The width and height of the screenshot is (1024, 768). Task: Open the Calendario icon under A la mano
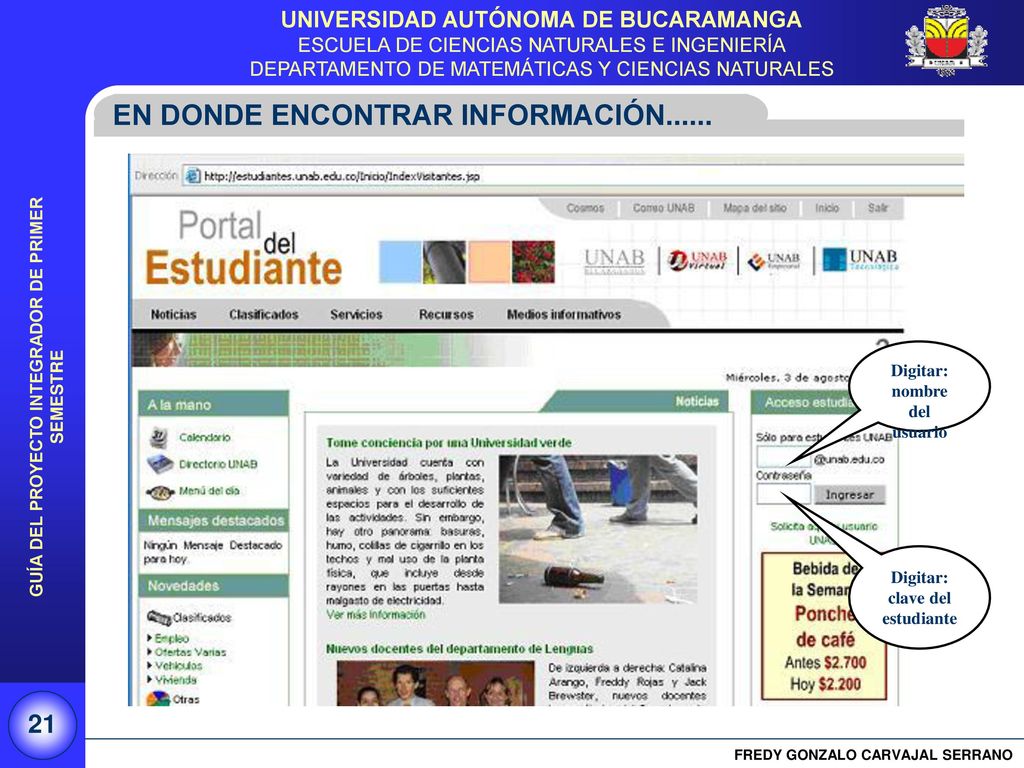coord(157,438)
